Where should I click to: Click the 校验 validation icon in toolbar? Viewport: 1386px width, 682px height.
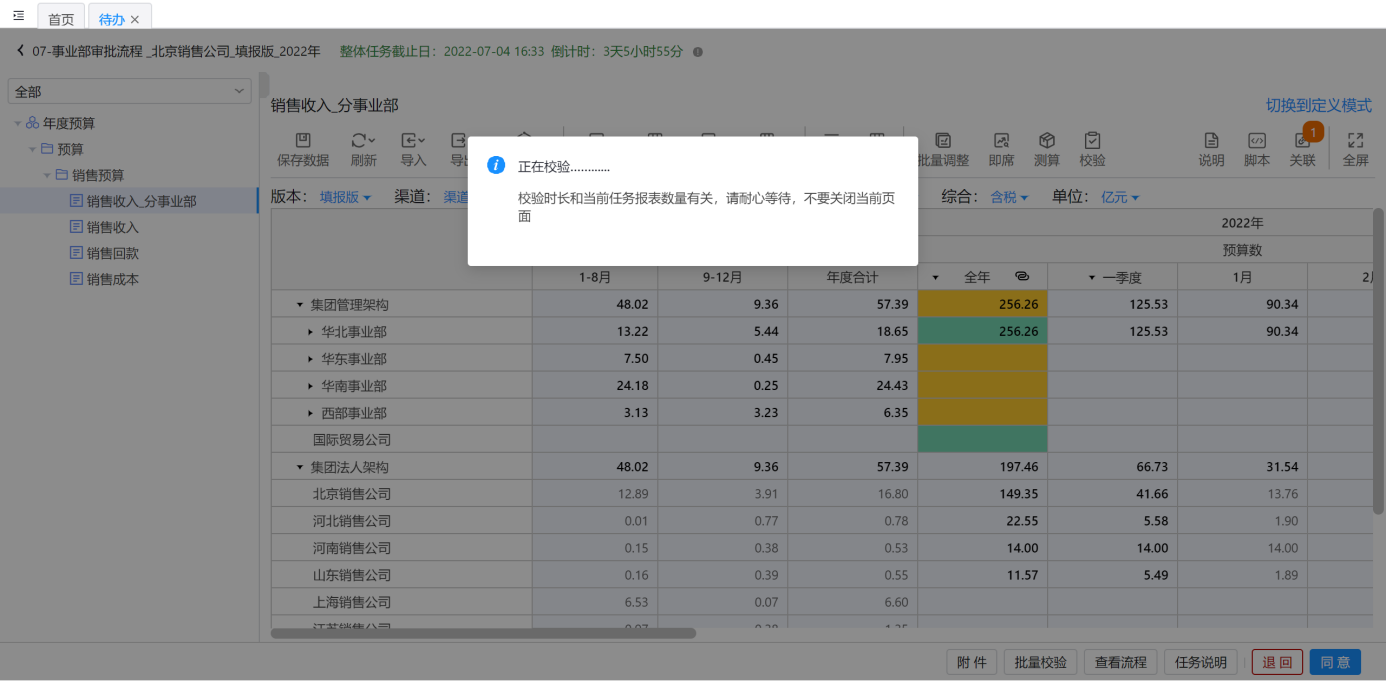[x=1092, y=142]
